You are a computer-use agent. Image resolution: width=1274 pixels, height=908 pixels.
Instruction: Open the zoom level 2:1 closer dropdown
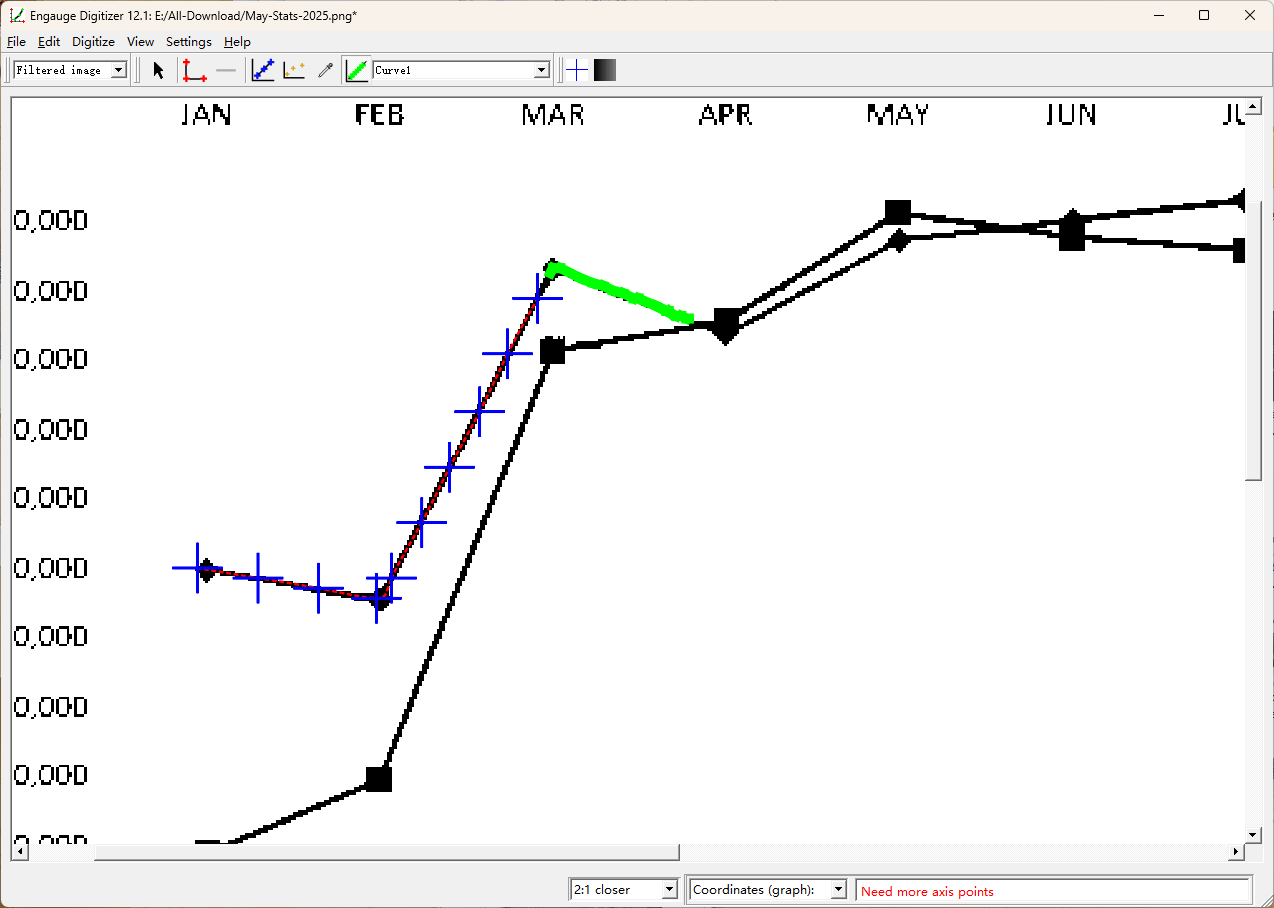(667, 889)
